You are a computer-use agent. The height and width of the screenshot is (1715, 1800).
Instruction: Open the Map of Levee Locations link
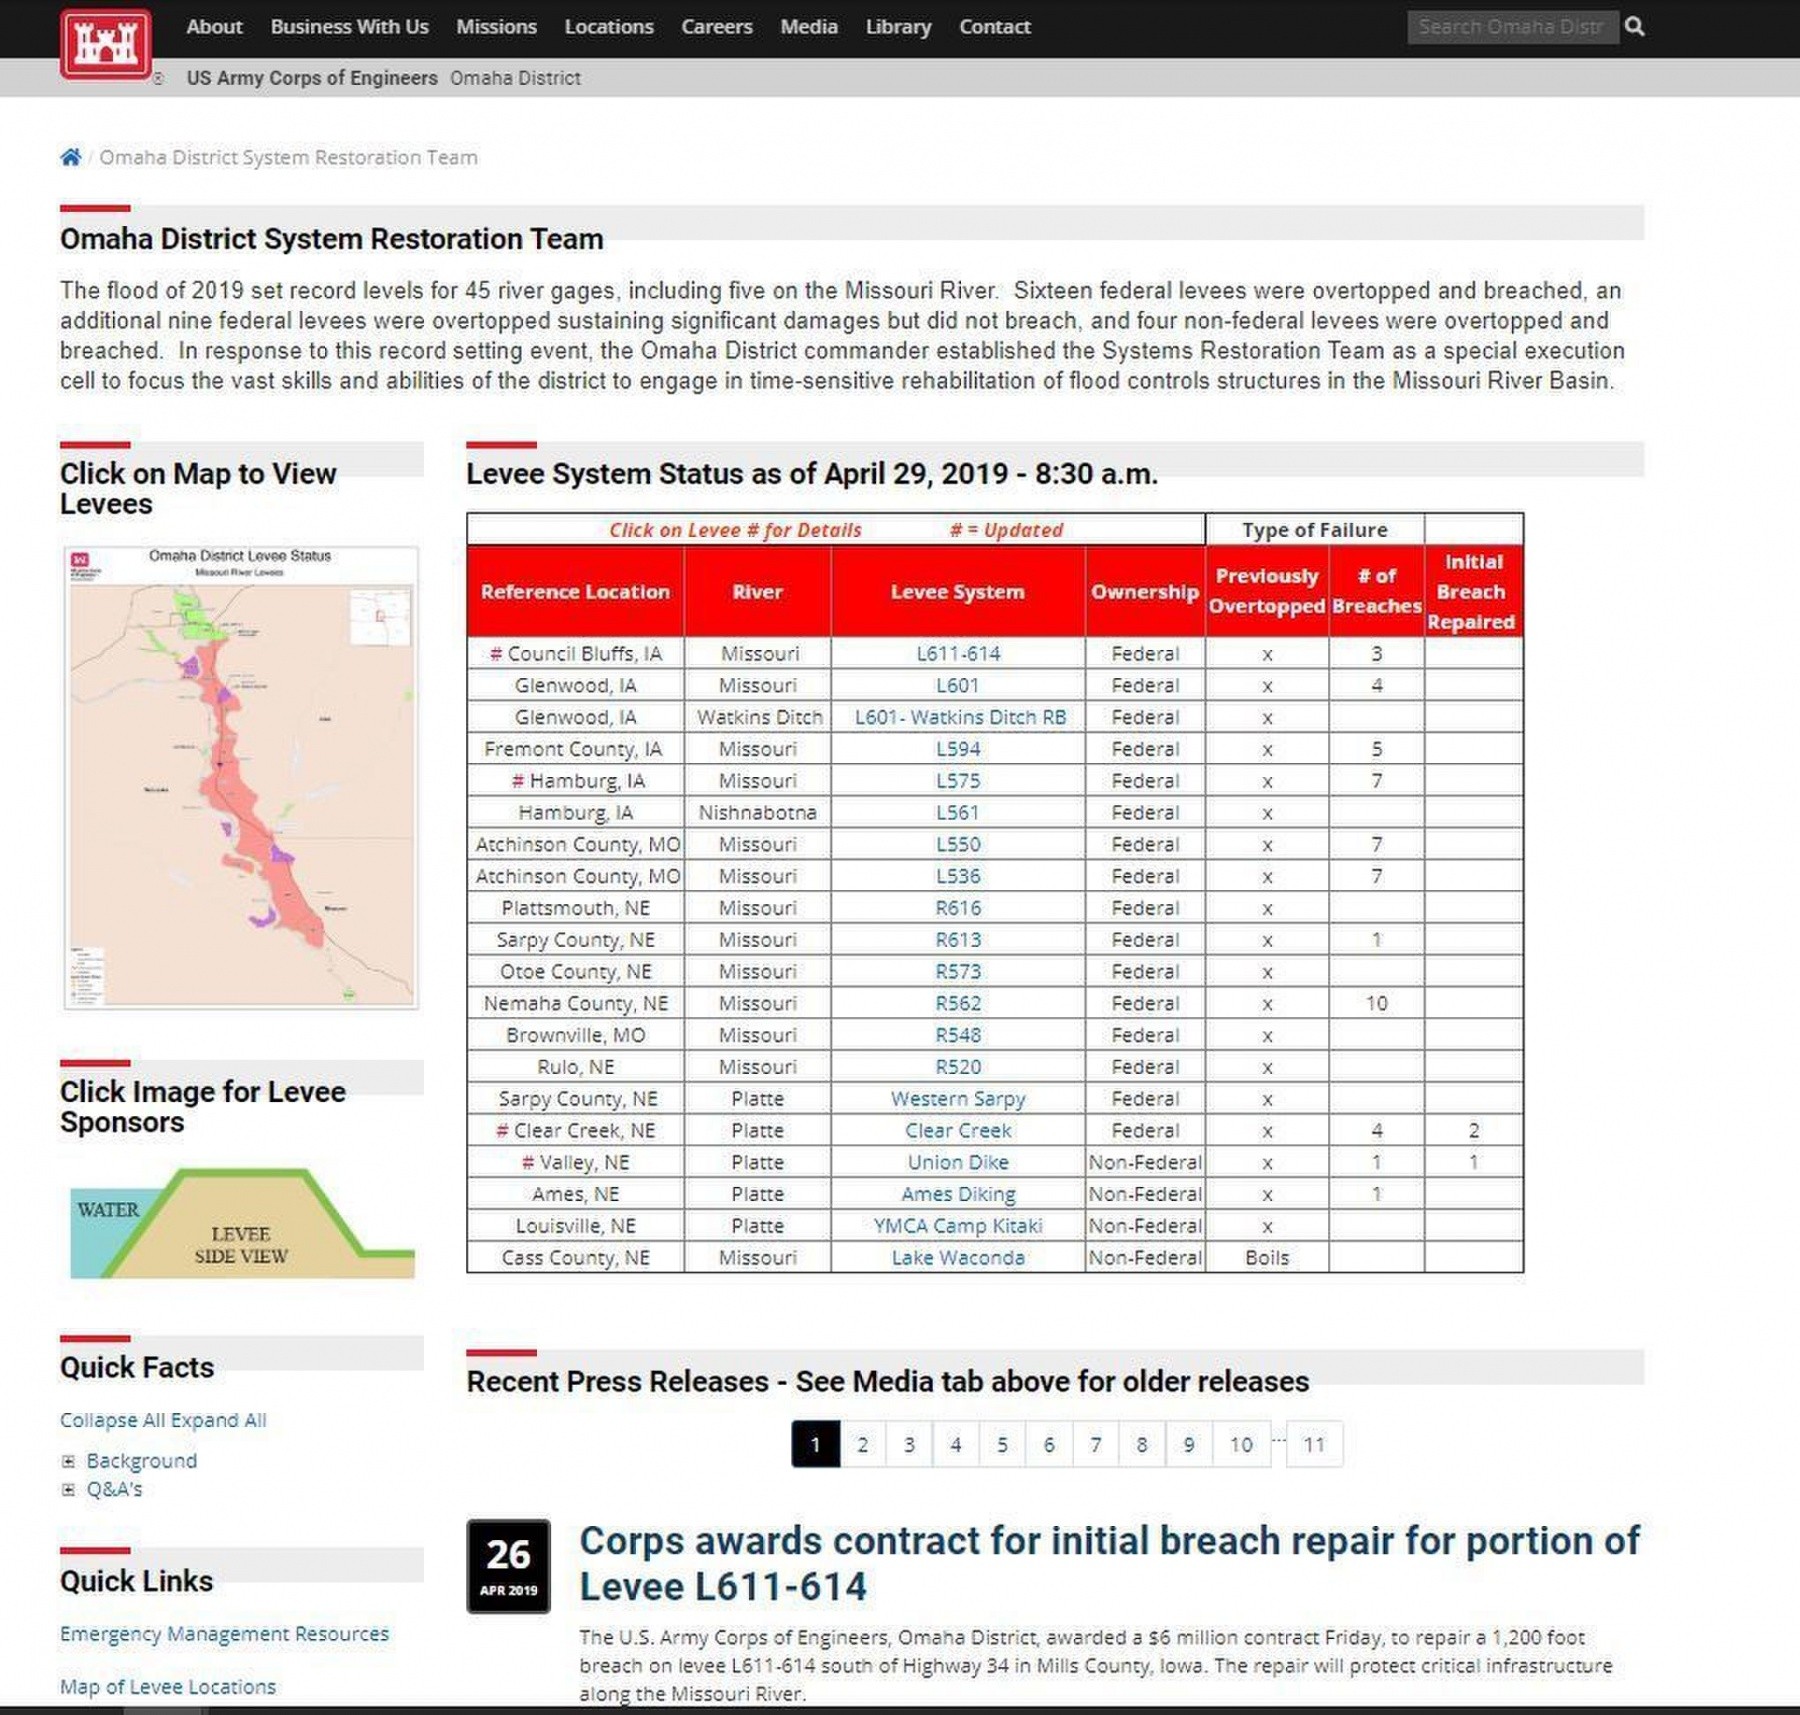168,1686
